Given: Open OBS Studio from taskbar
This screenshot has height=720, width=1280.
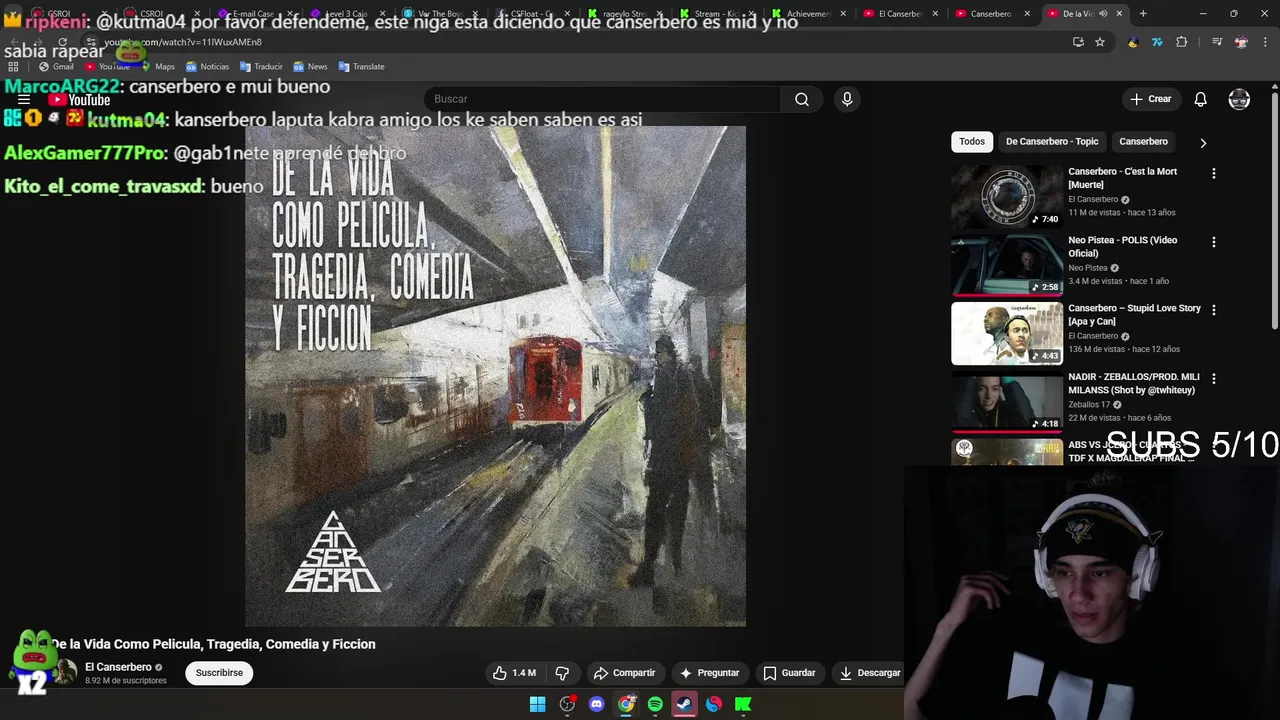Looking at the screenshot, I should (567, 704).
